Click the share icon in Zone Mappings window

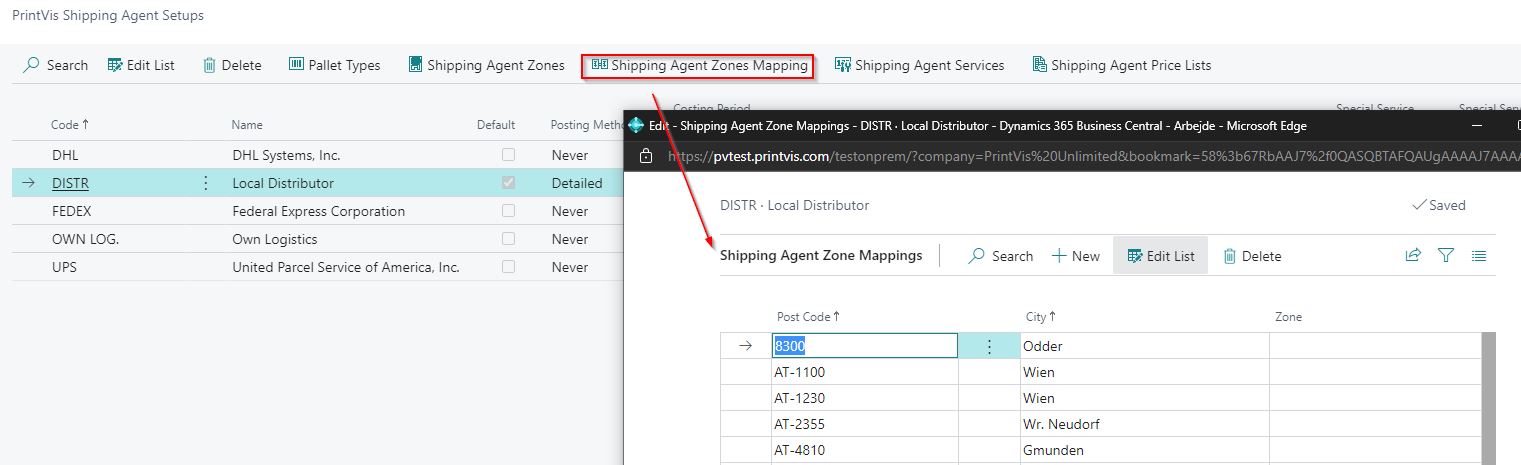click(x=1413, y=255)
